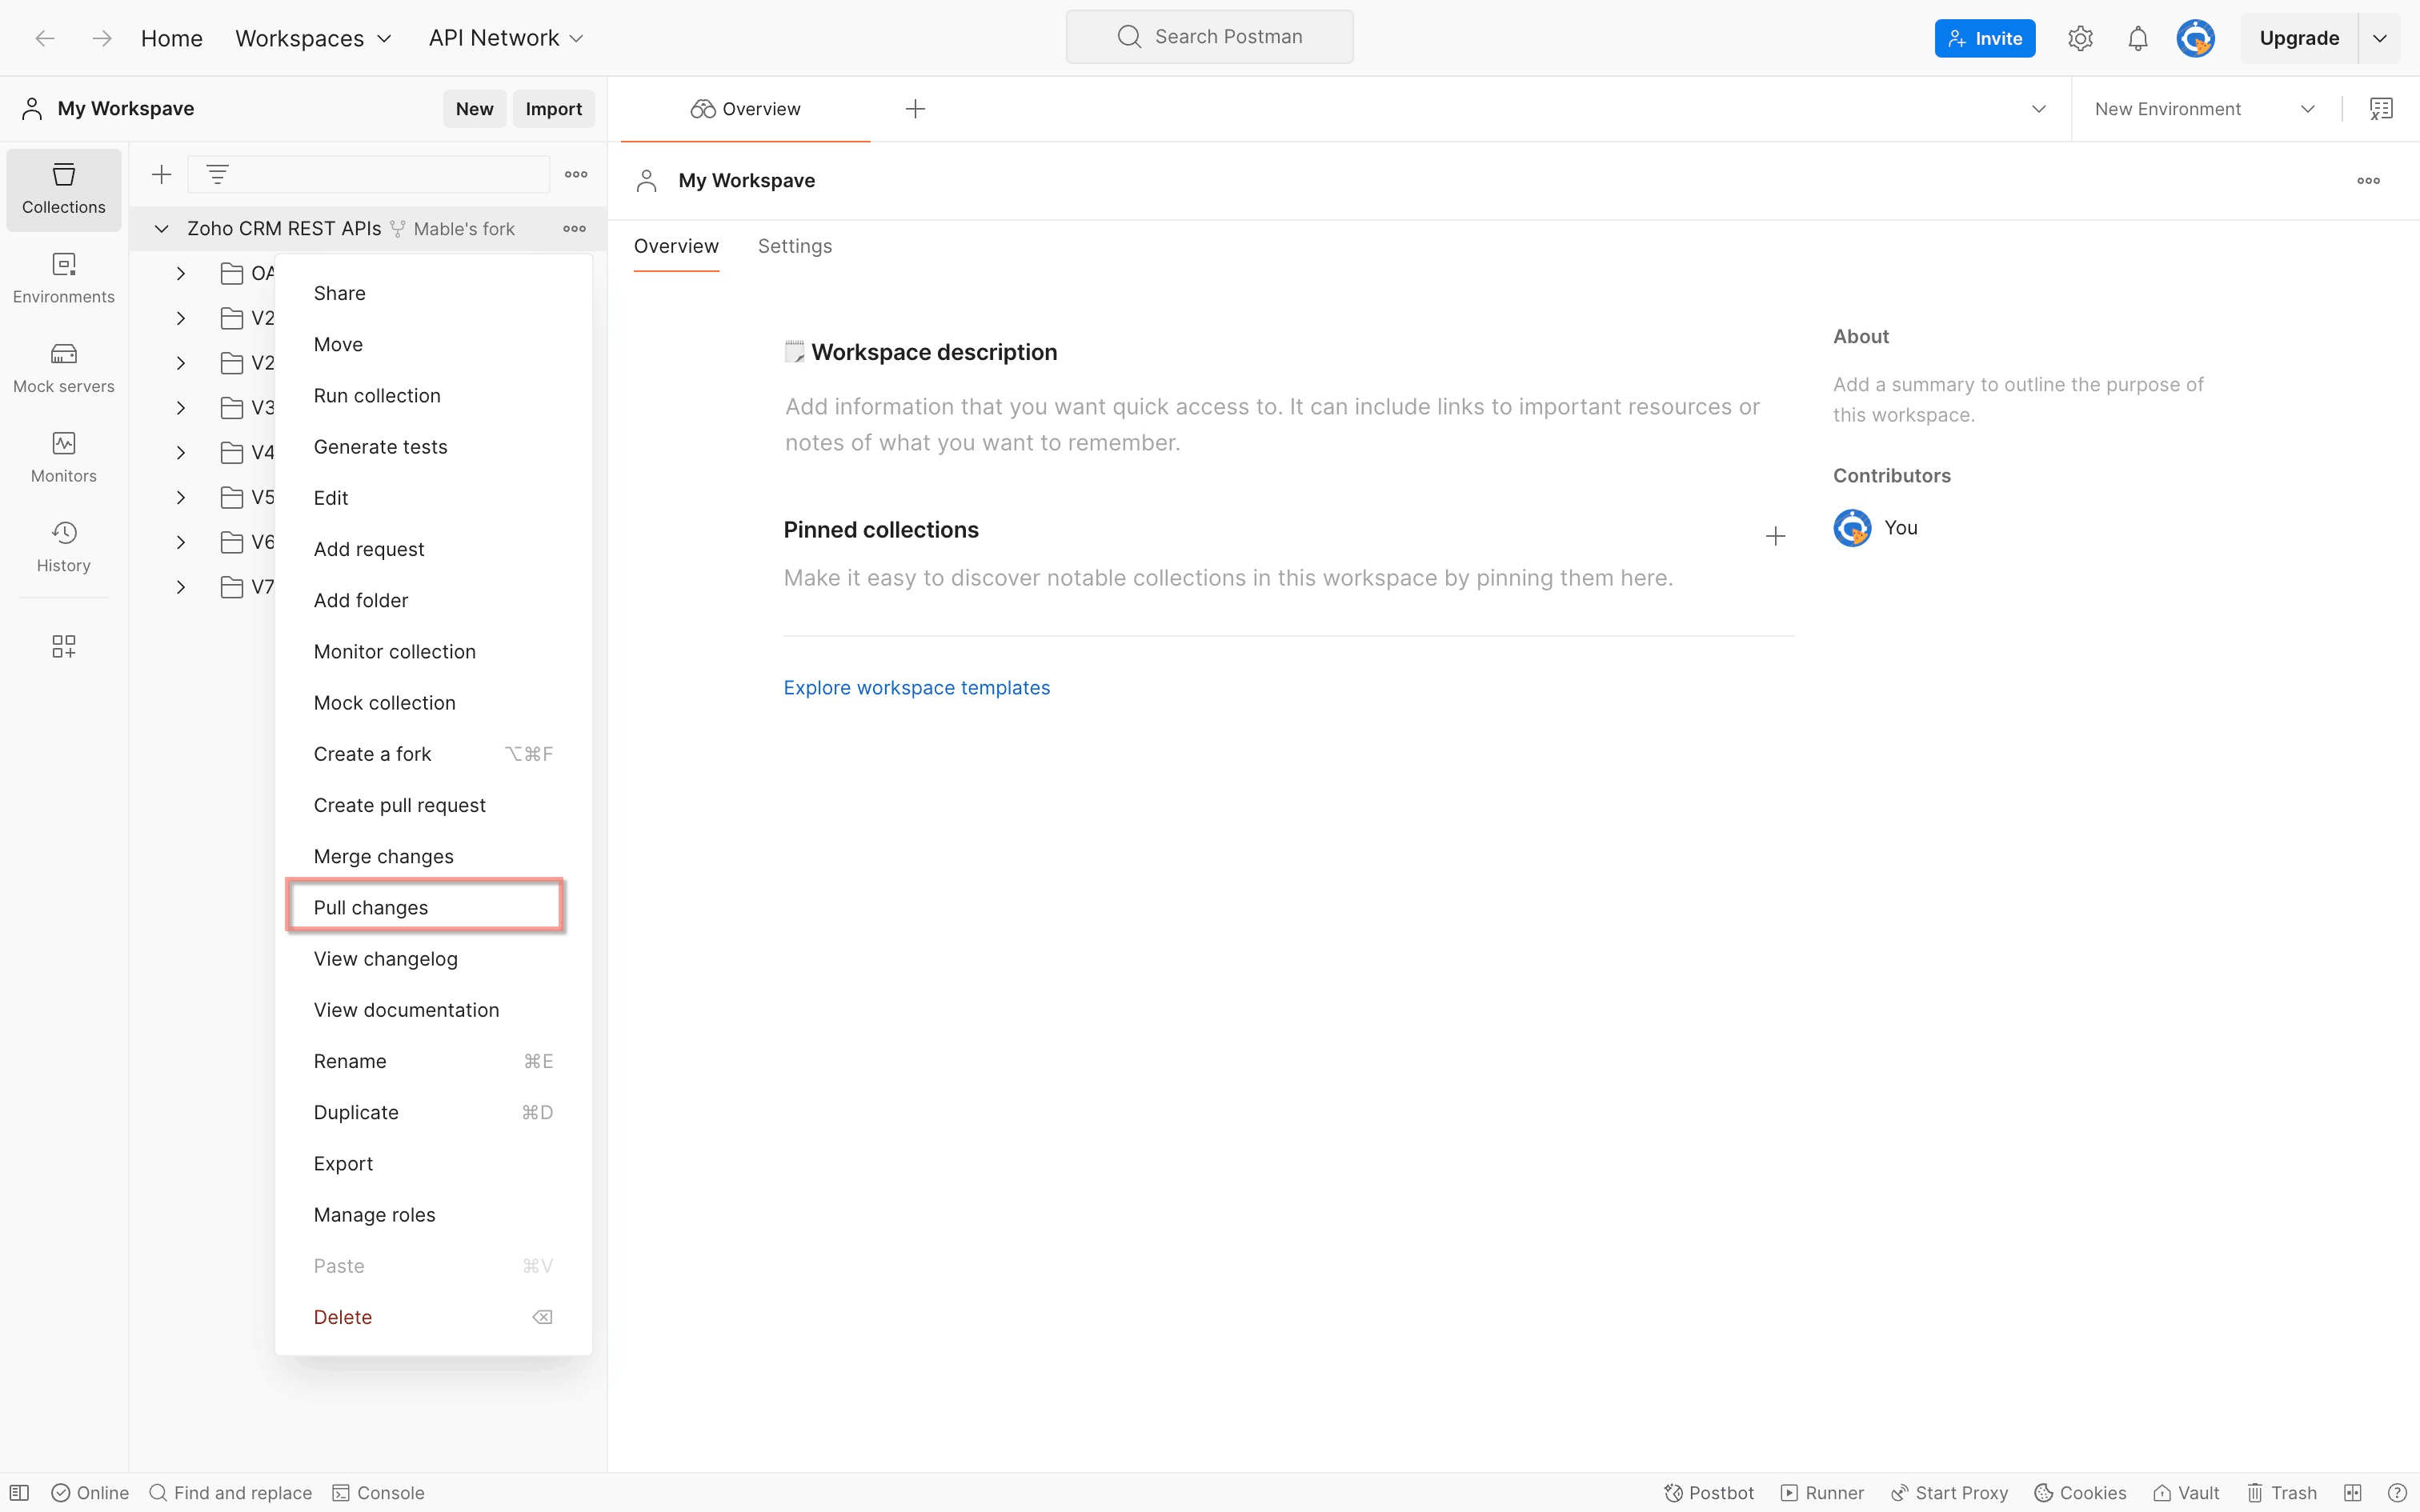
Task: Choose Create pull request from menu
Action: pyautogui.click(x=399, y=805)
